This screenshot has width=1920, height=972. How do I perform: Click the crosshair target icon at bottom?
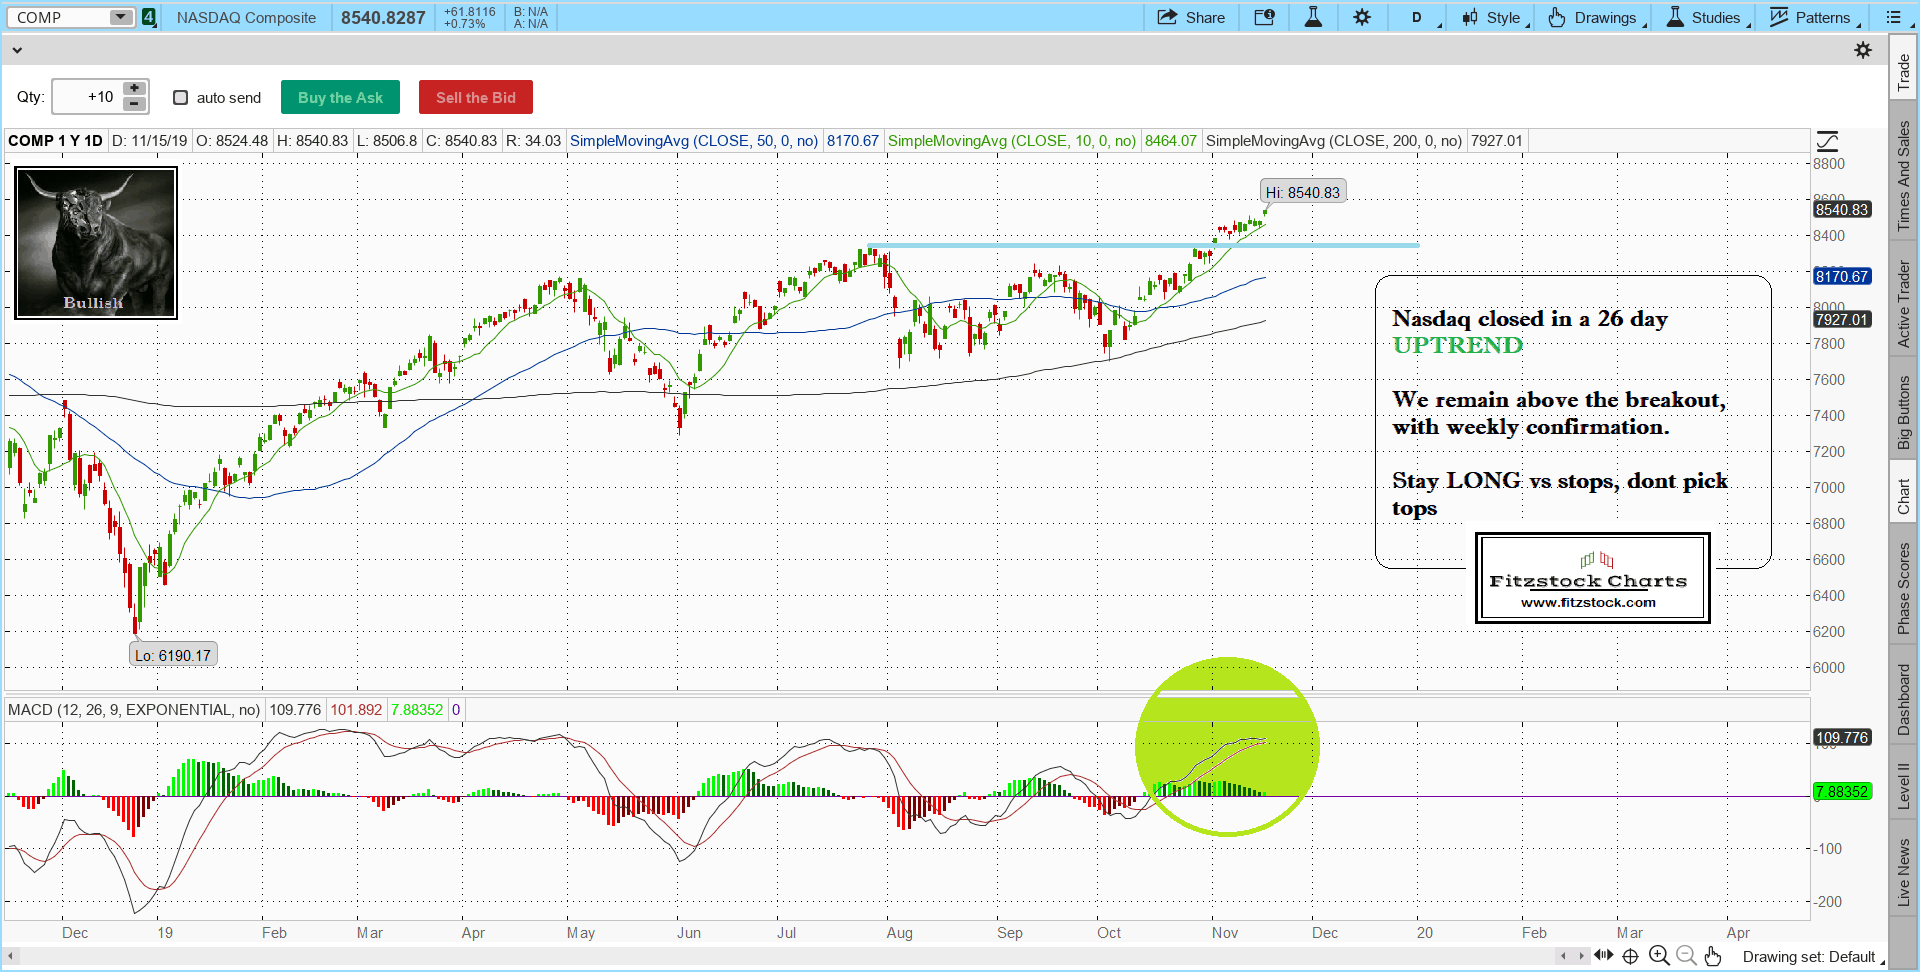point(1630,956)
